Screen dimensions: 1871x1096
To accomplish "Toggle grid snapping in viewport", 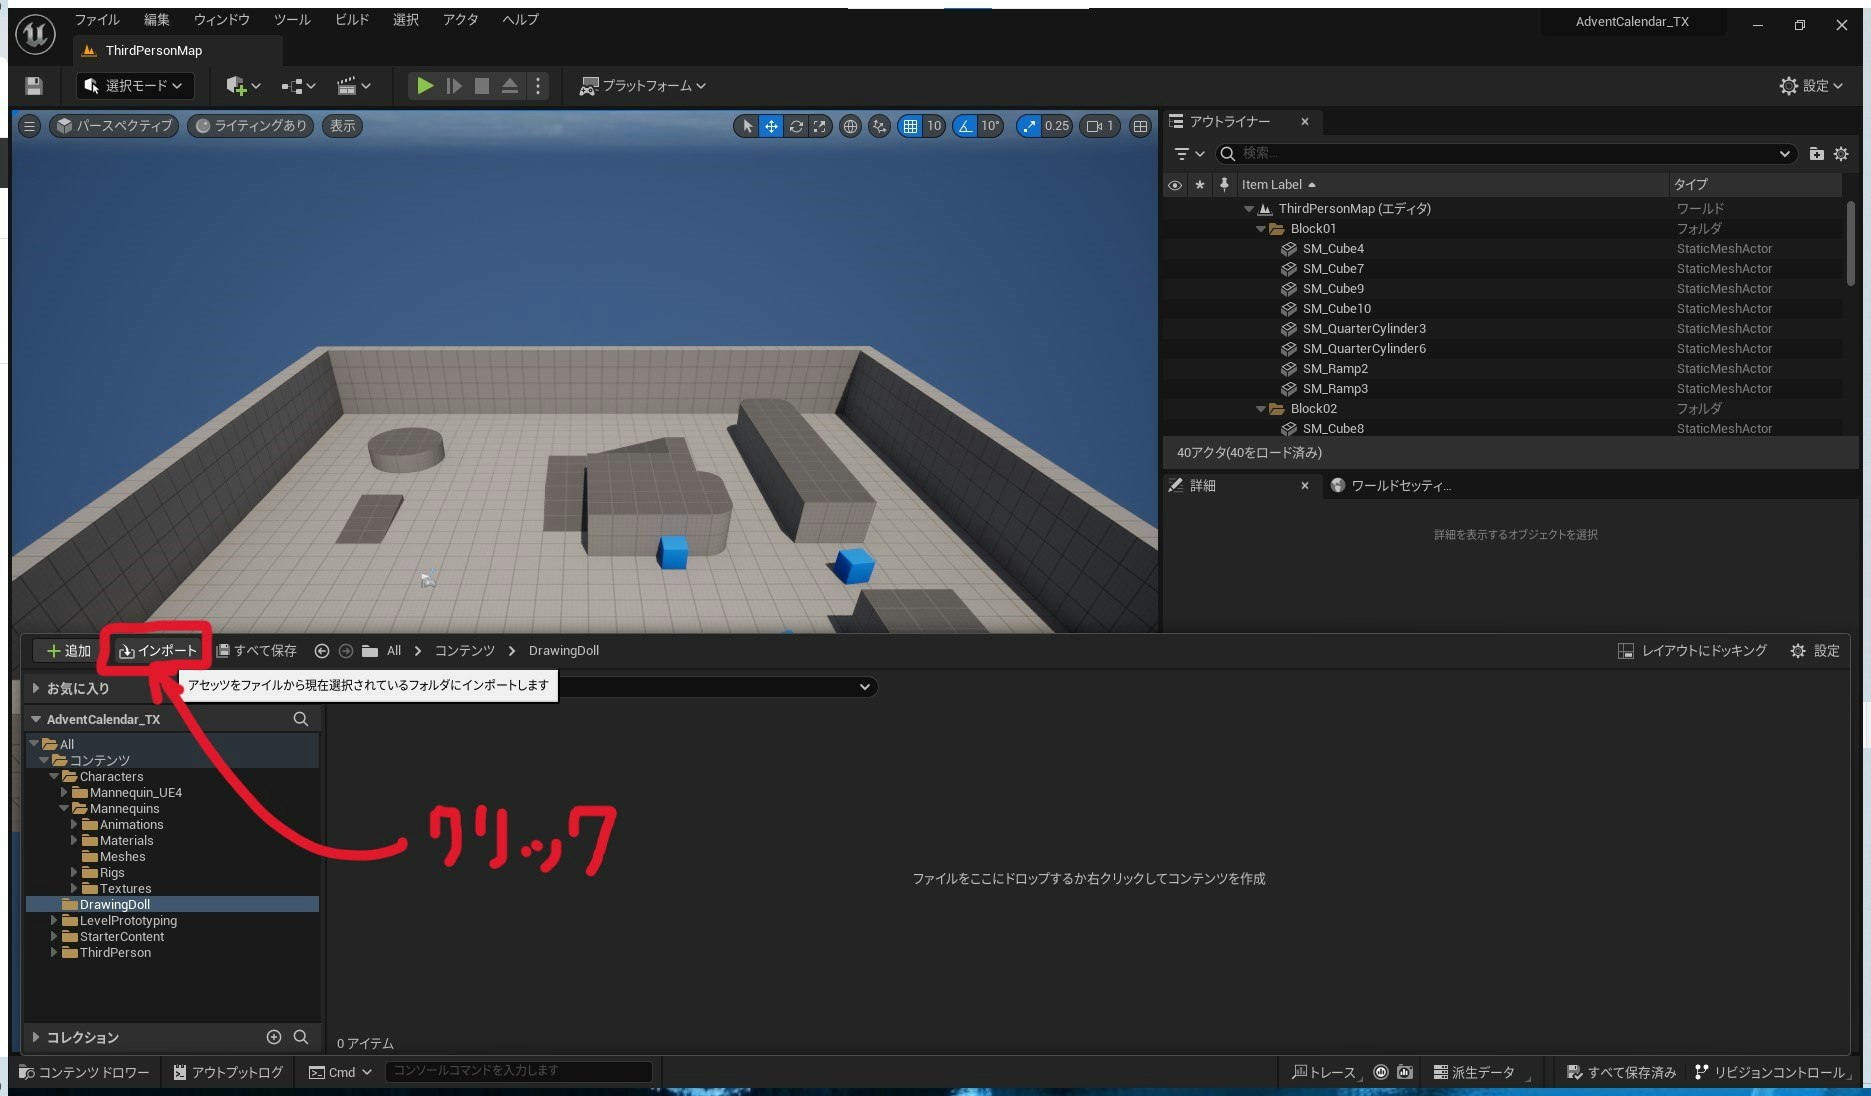I will point(910,126).
